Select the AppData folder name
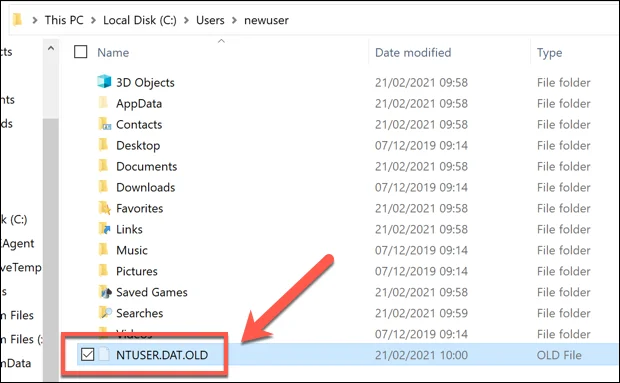 [139, 104]
